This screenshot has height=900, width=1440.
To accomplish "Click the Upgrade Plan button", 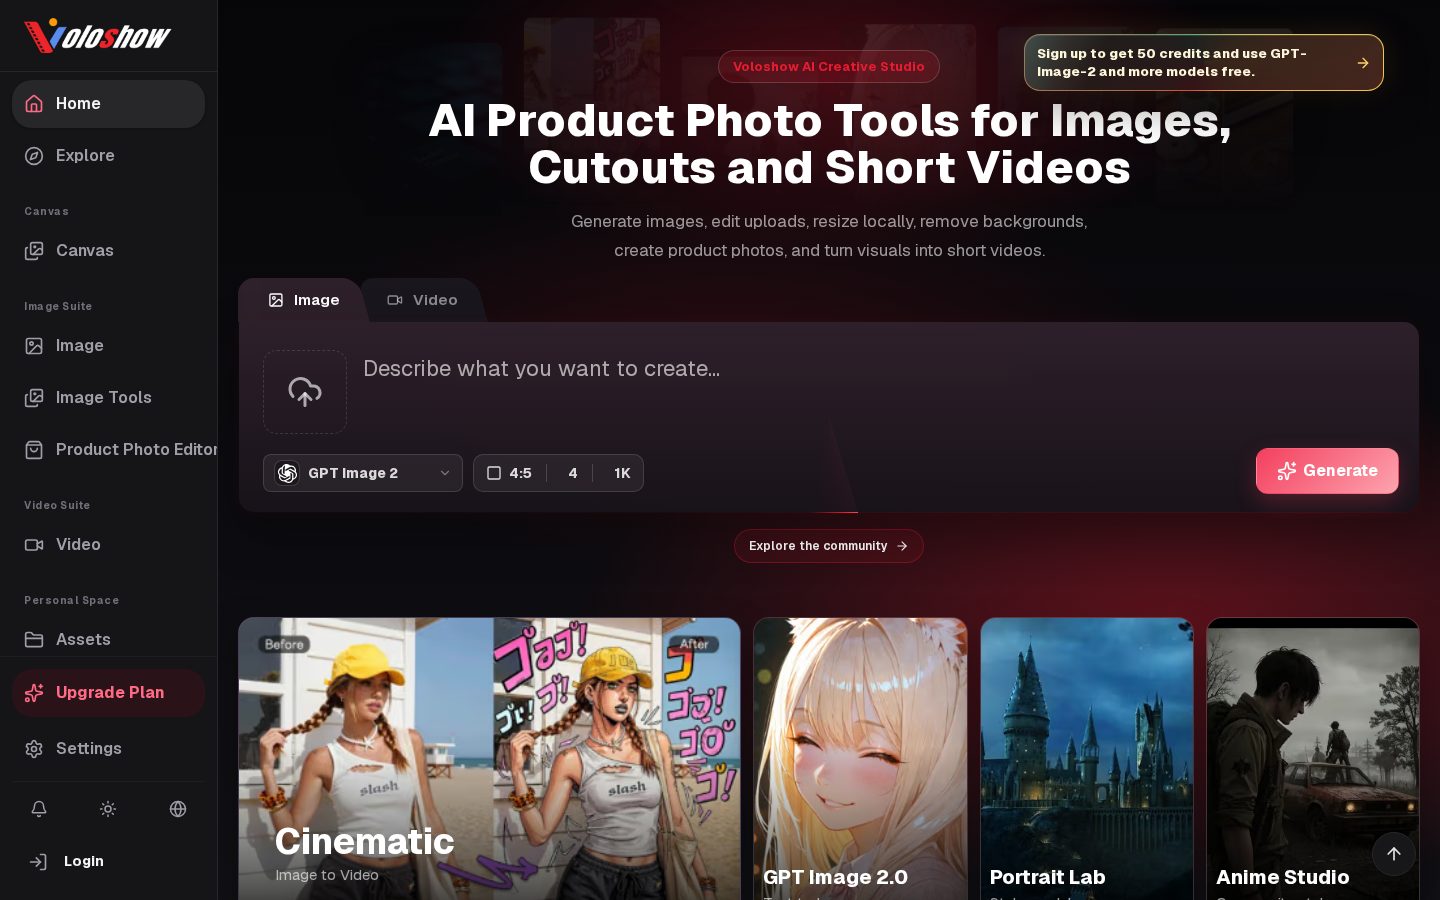I will pos(108,693).
